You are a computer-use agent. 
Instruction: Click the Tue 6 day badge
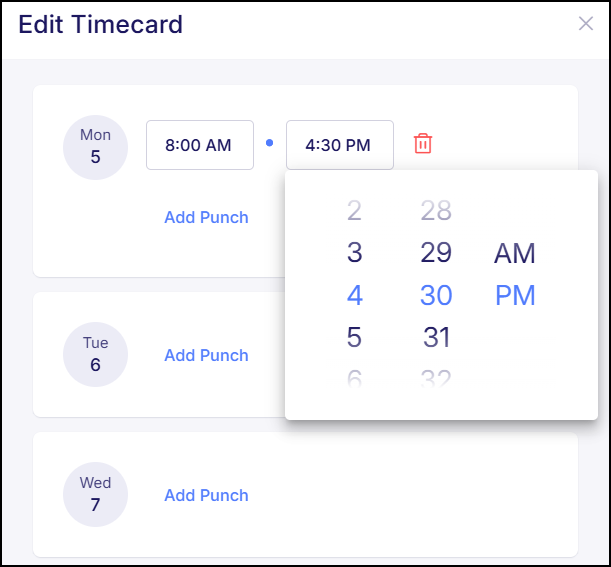coord(95,354)
